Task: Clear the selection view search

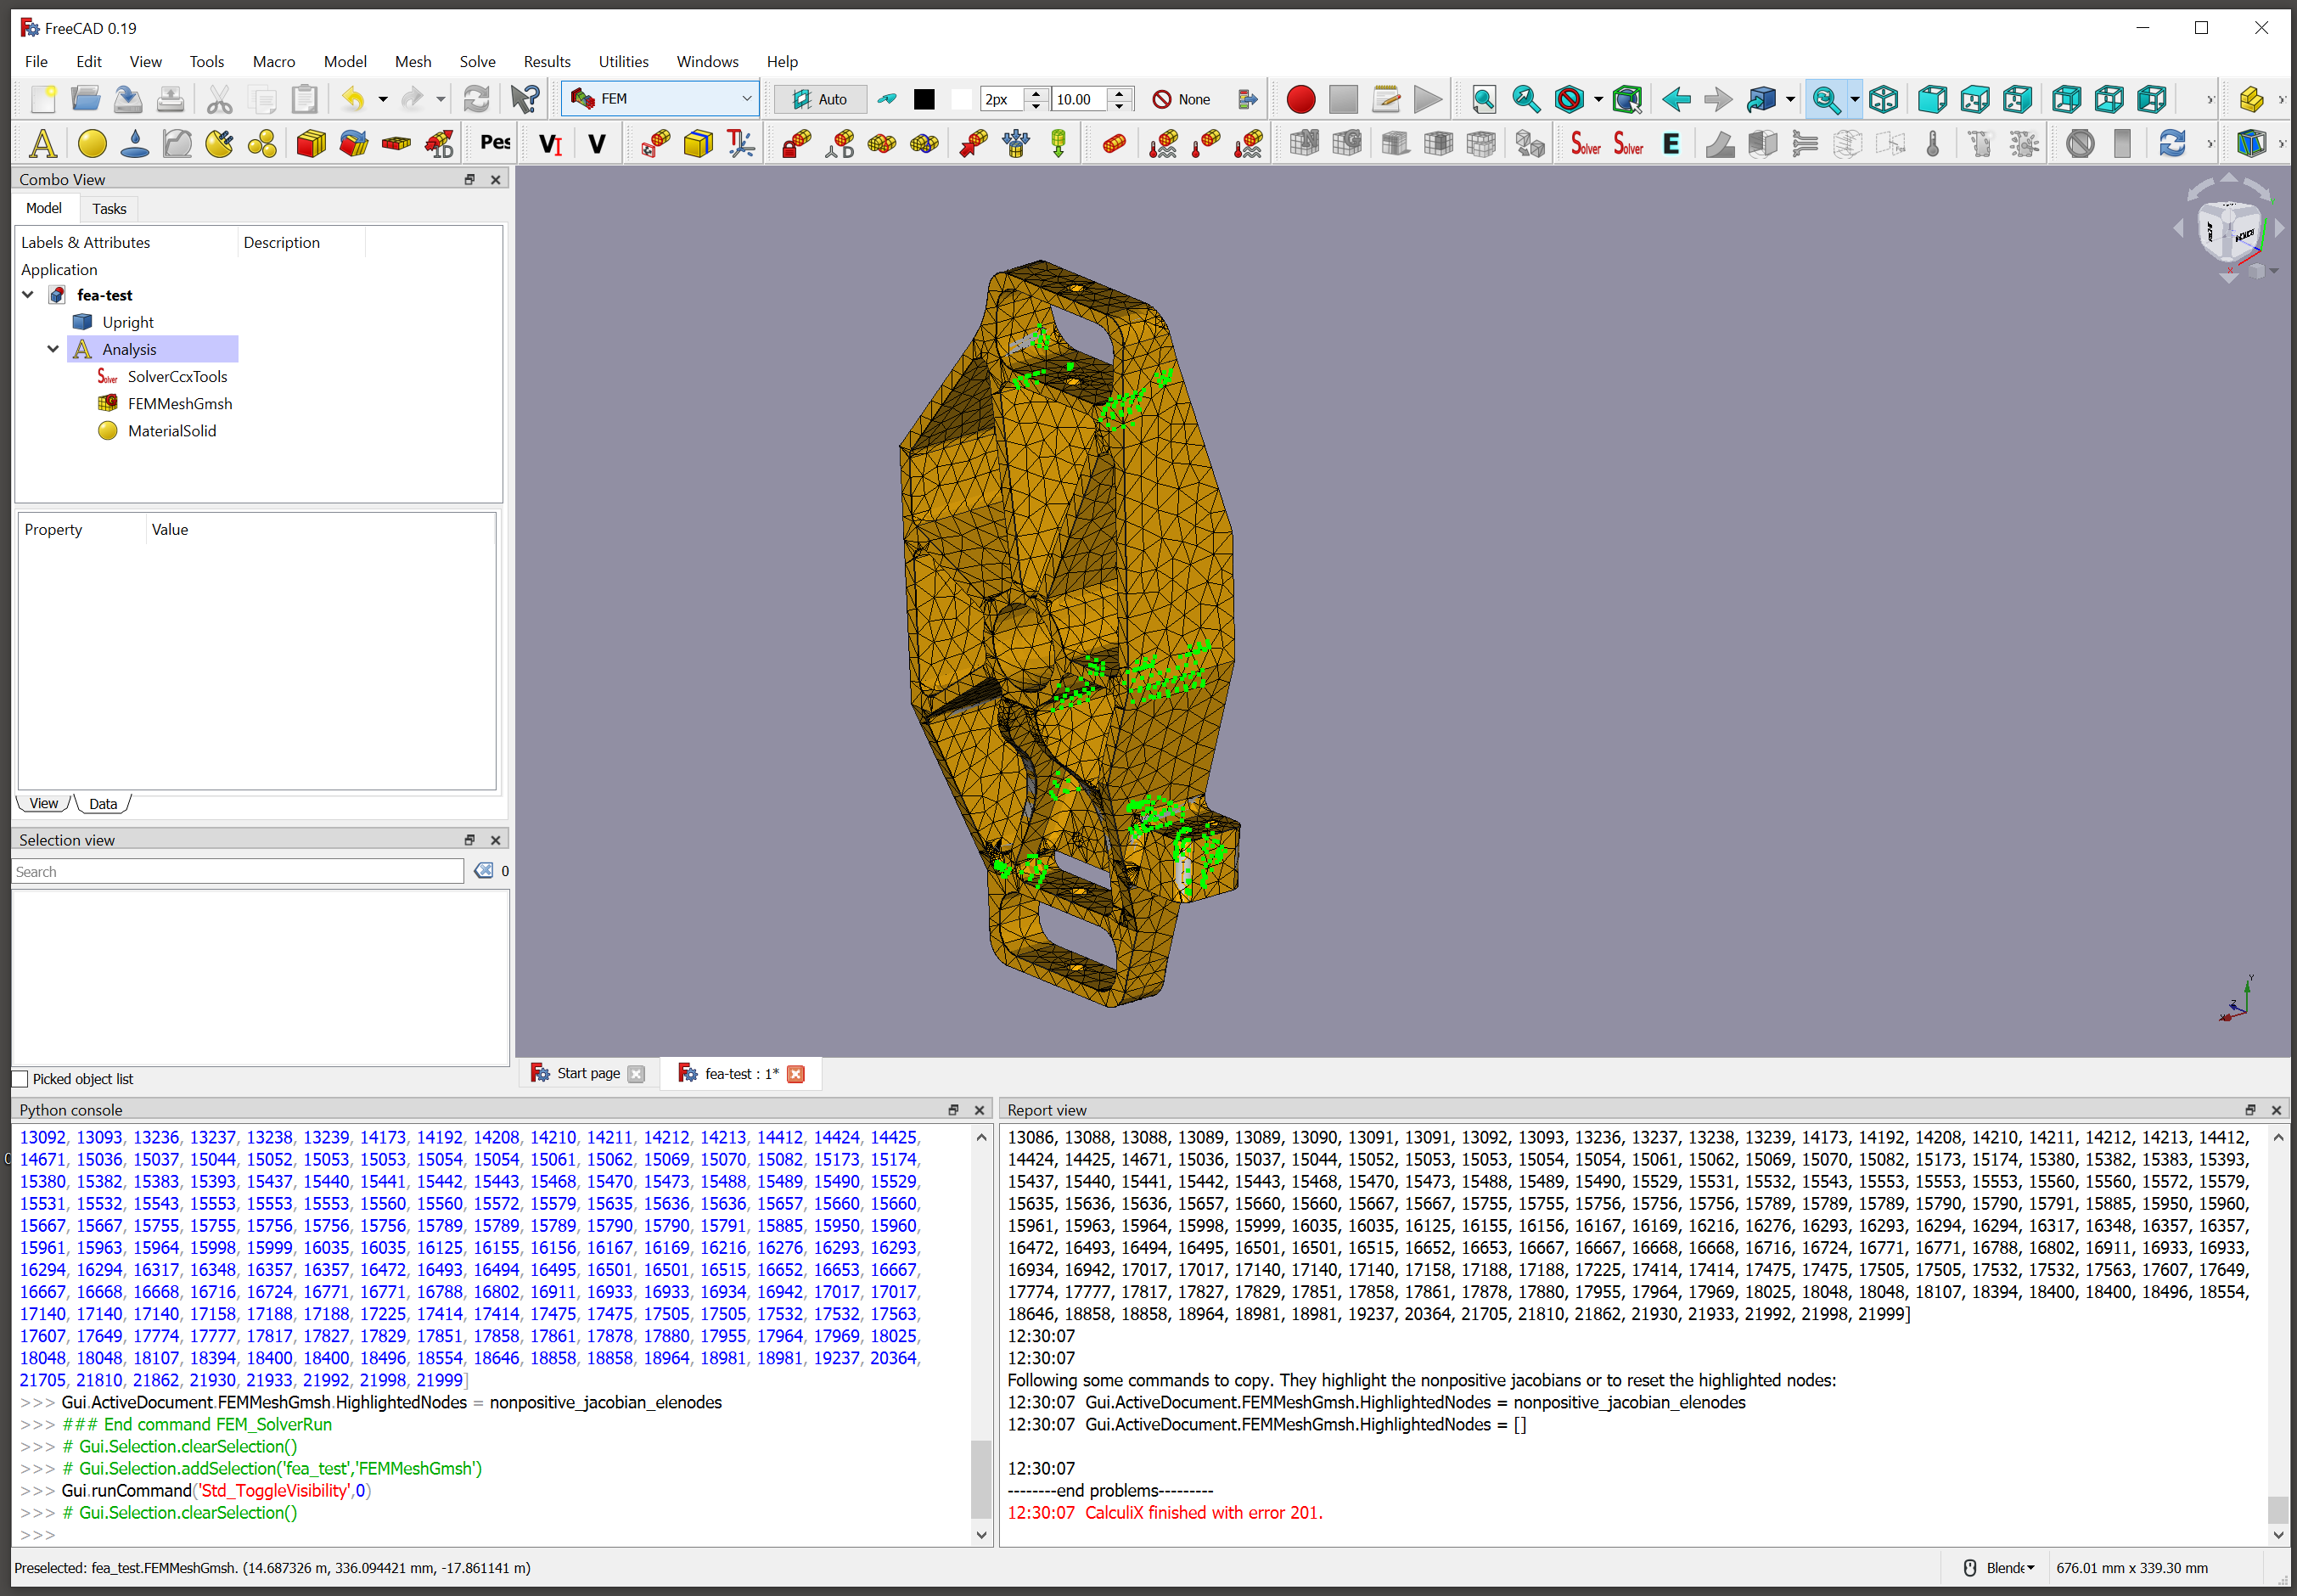Action: [484, 871]
